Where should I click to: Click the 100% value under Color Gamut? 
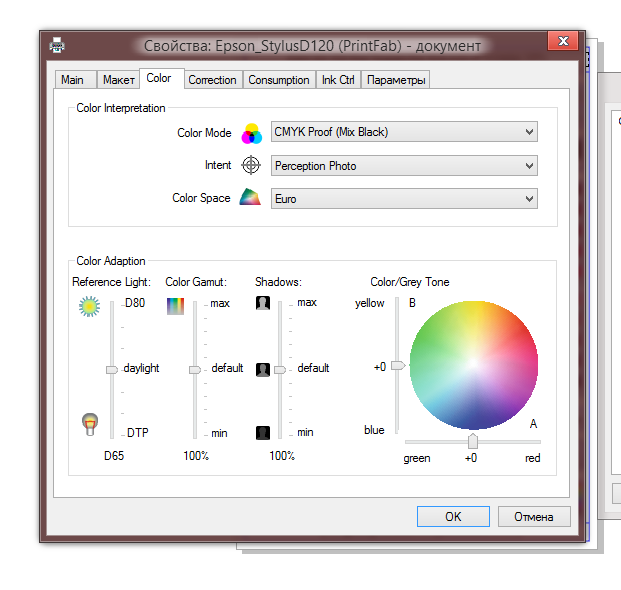pos(196,456)
